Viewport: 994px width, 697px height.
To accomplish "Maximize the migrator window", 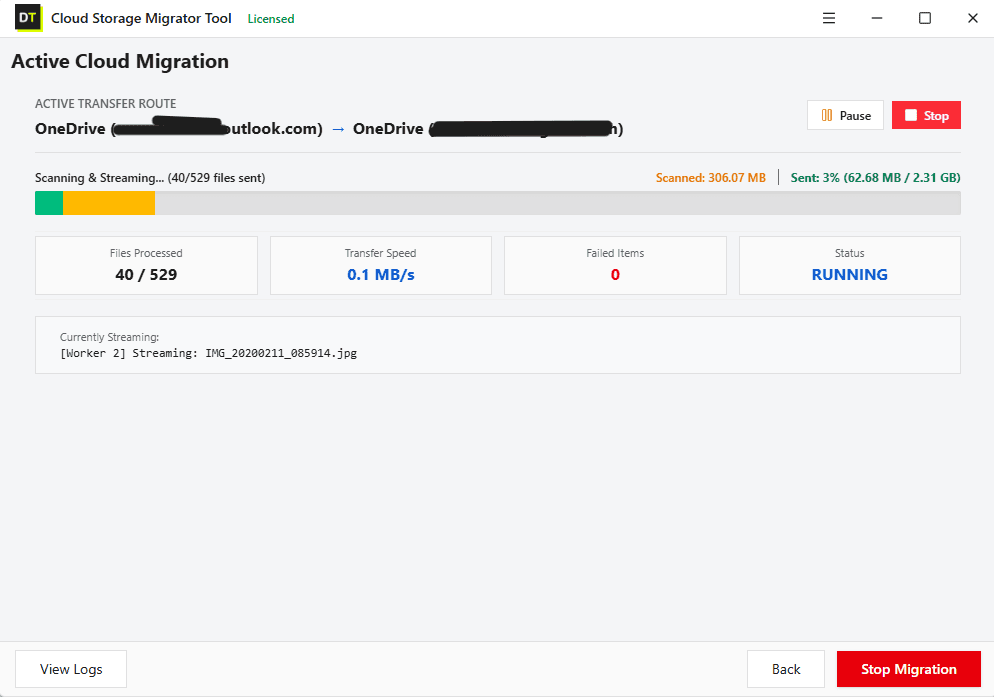I will click(x=925, y=18).
